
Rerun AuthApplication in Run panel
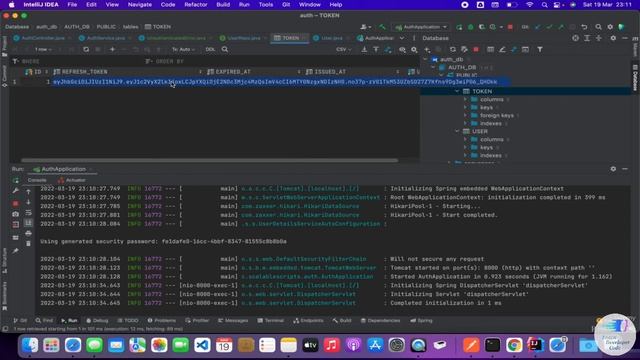[x=16, y=180]
